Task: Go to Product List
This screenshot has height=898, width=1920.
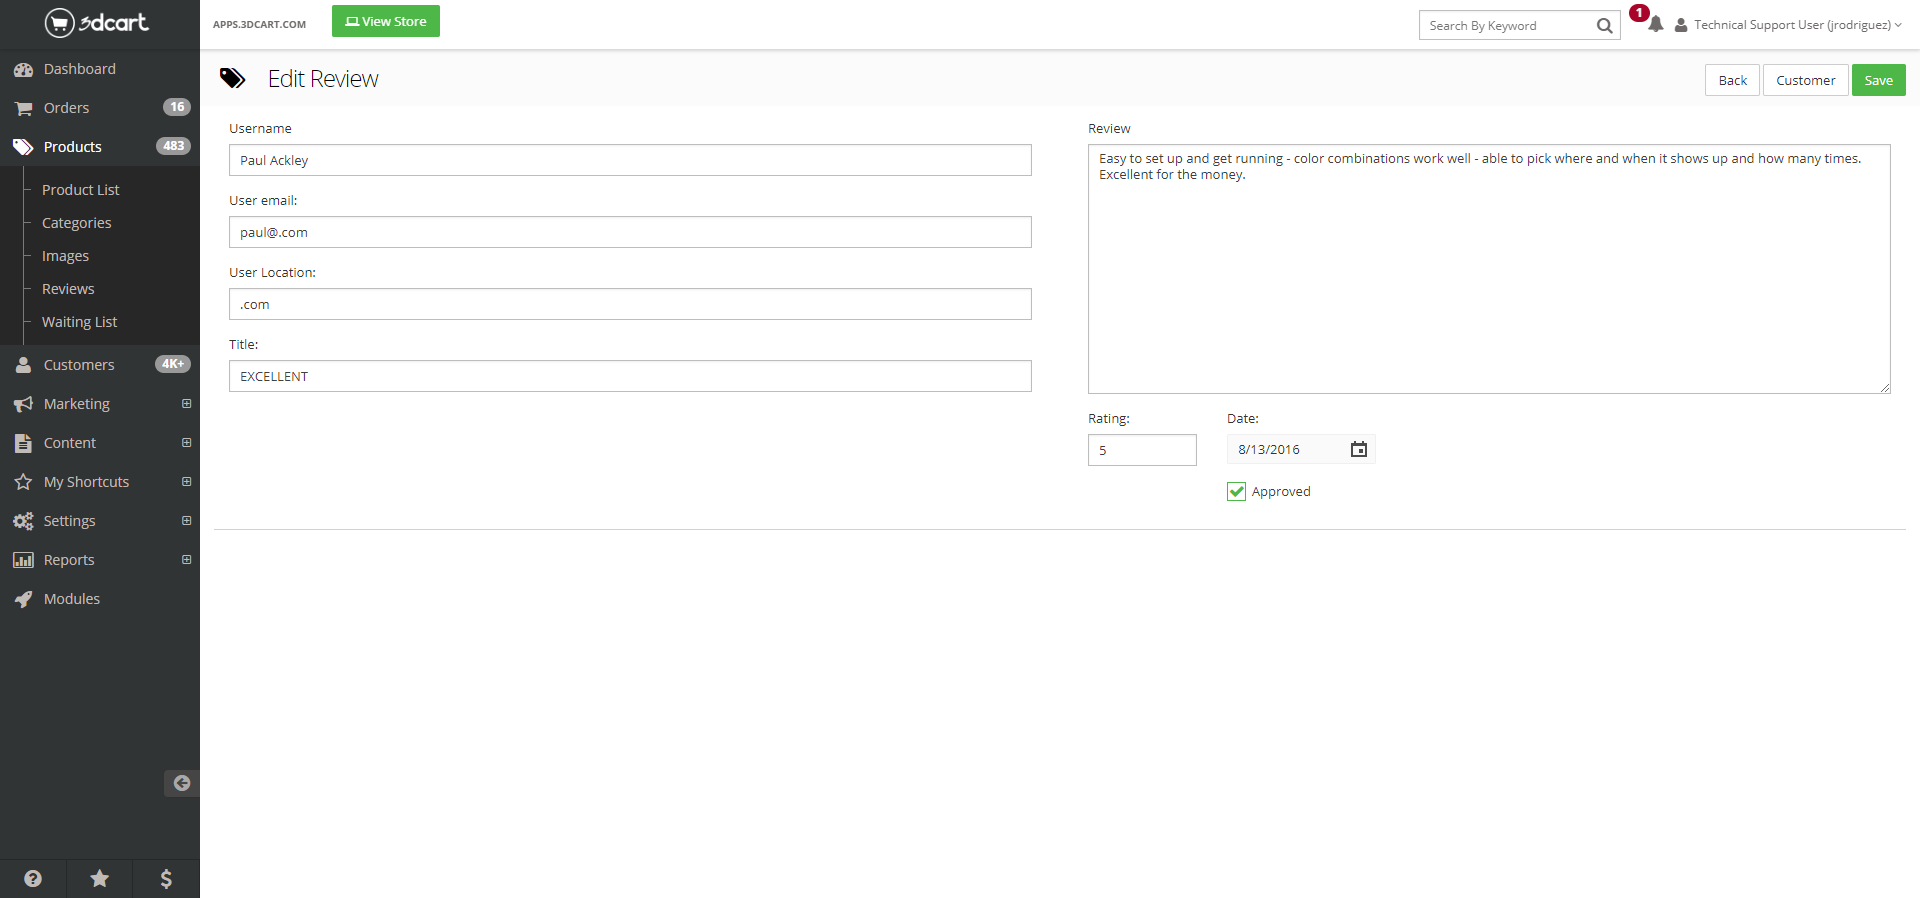Action: (80, 190)
